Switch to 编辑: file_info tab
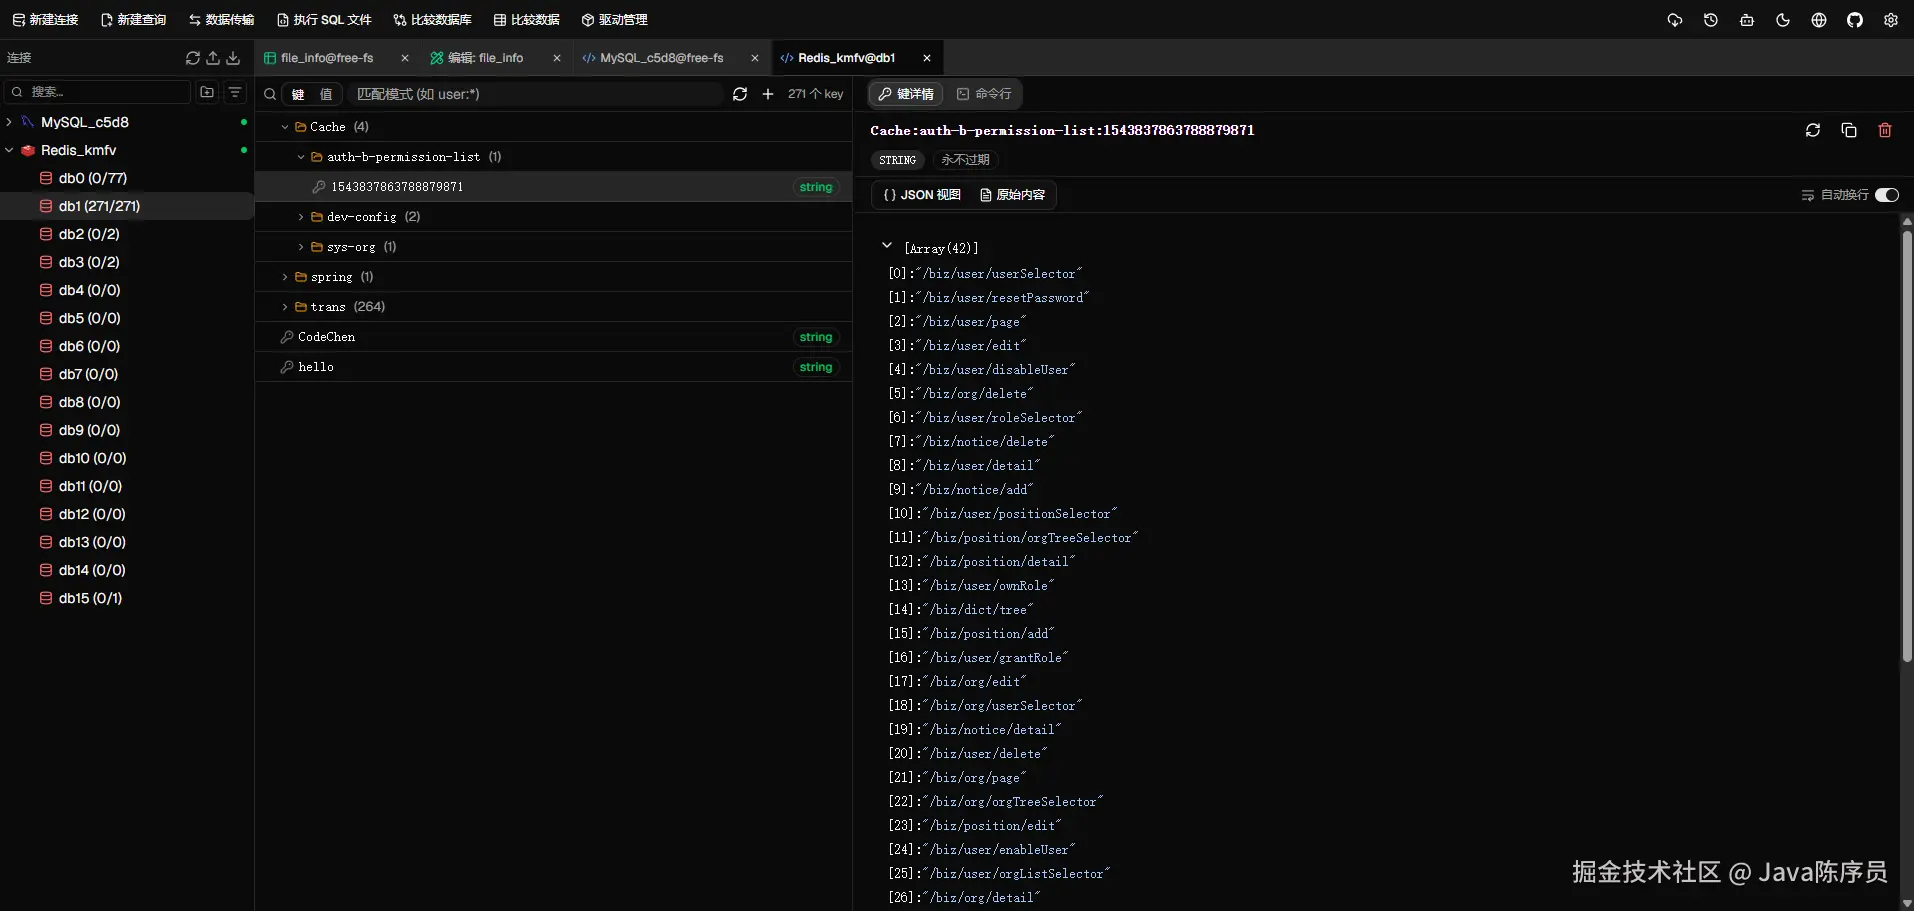 [485, 58]
